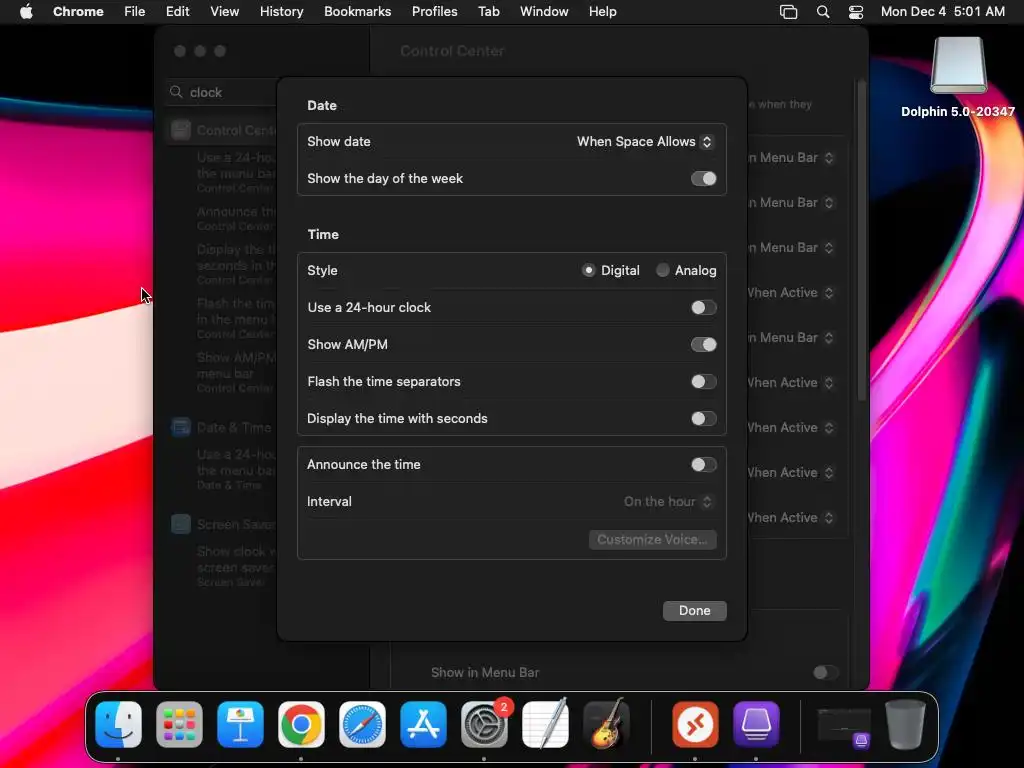
Task: Open the Bookmarks menu
Action: pos(357,11)
